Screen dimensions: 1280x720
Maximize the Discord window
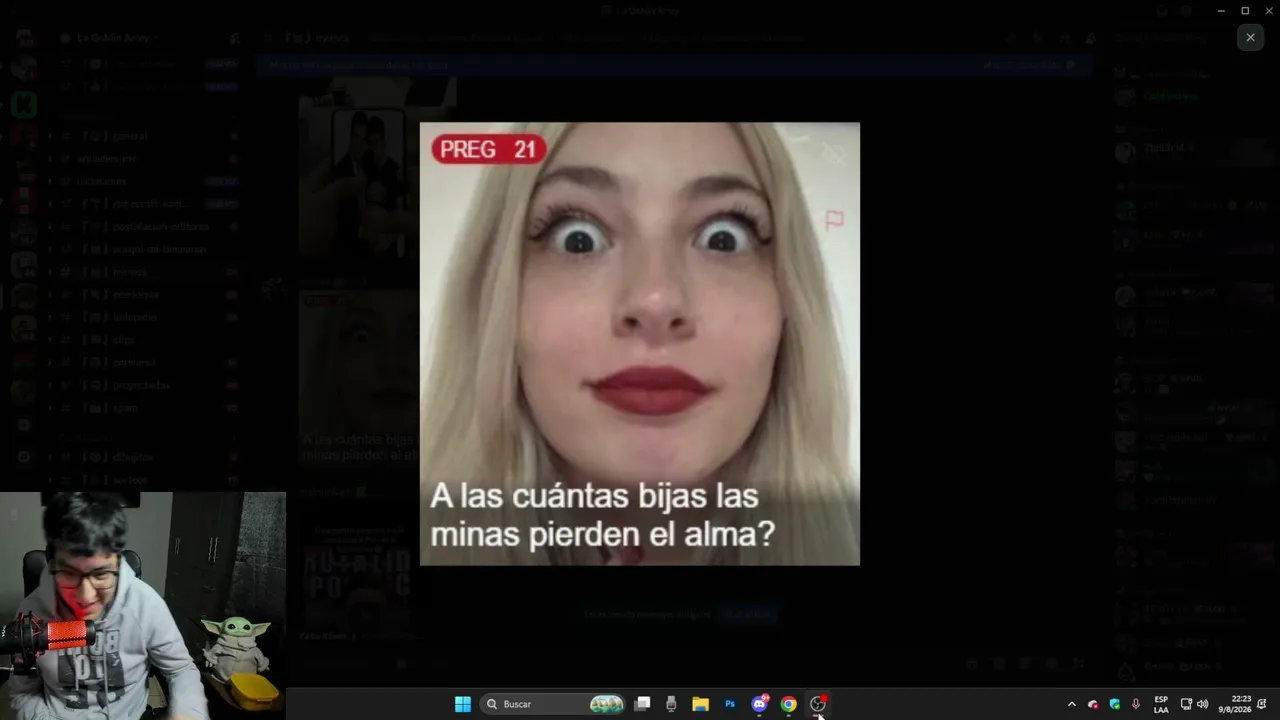1245,10
